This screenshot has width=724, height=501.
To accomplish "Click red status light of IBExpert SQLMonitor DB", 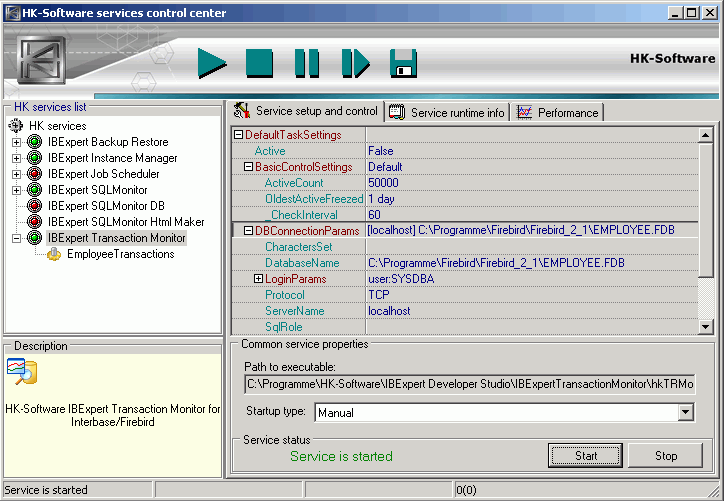I will [34, 206].
